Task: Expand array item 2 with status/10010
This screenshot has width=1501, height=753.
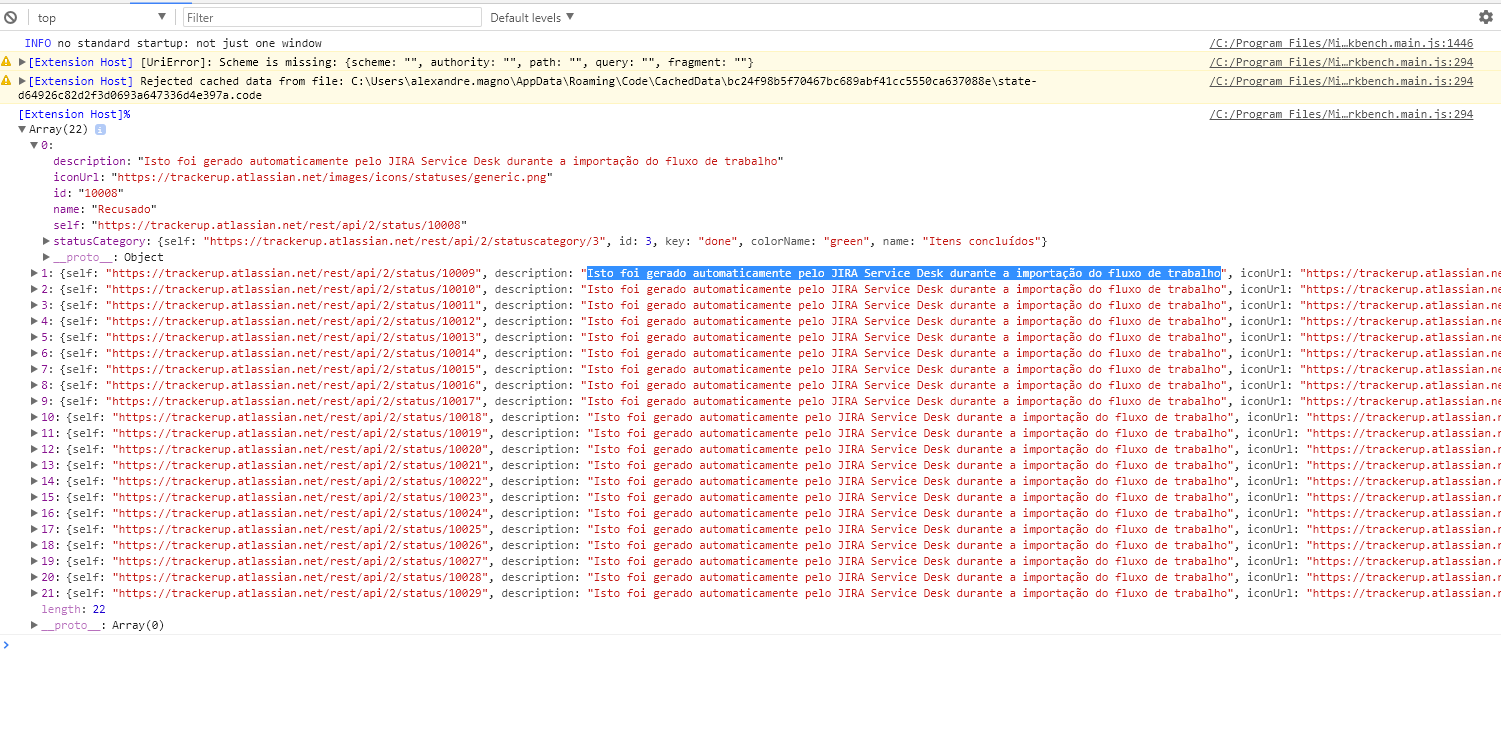Action: pyautogui.click(x=35, y=289)
